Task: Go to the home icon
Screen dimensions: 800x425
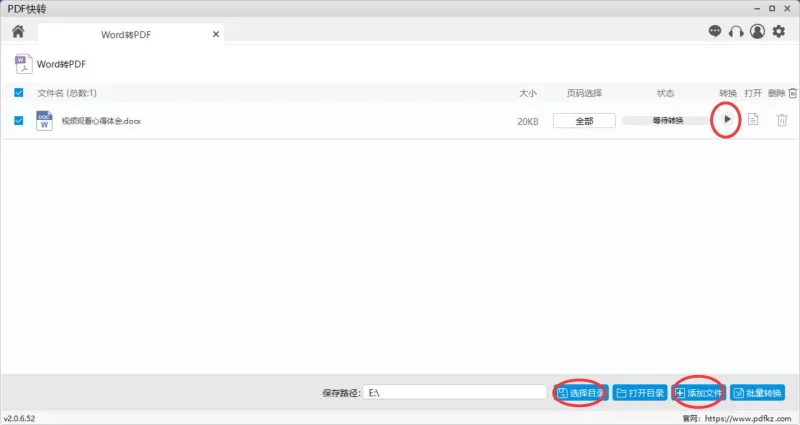Action: point(18,32)
